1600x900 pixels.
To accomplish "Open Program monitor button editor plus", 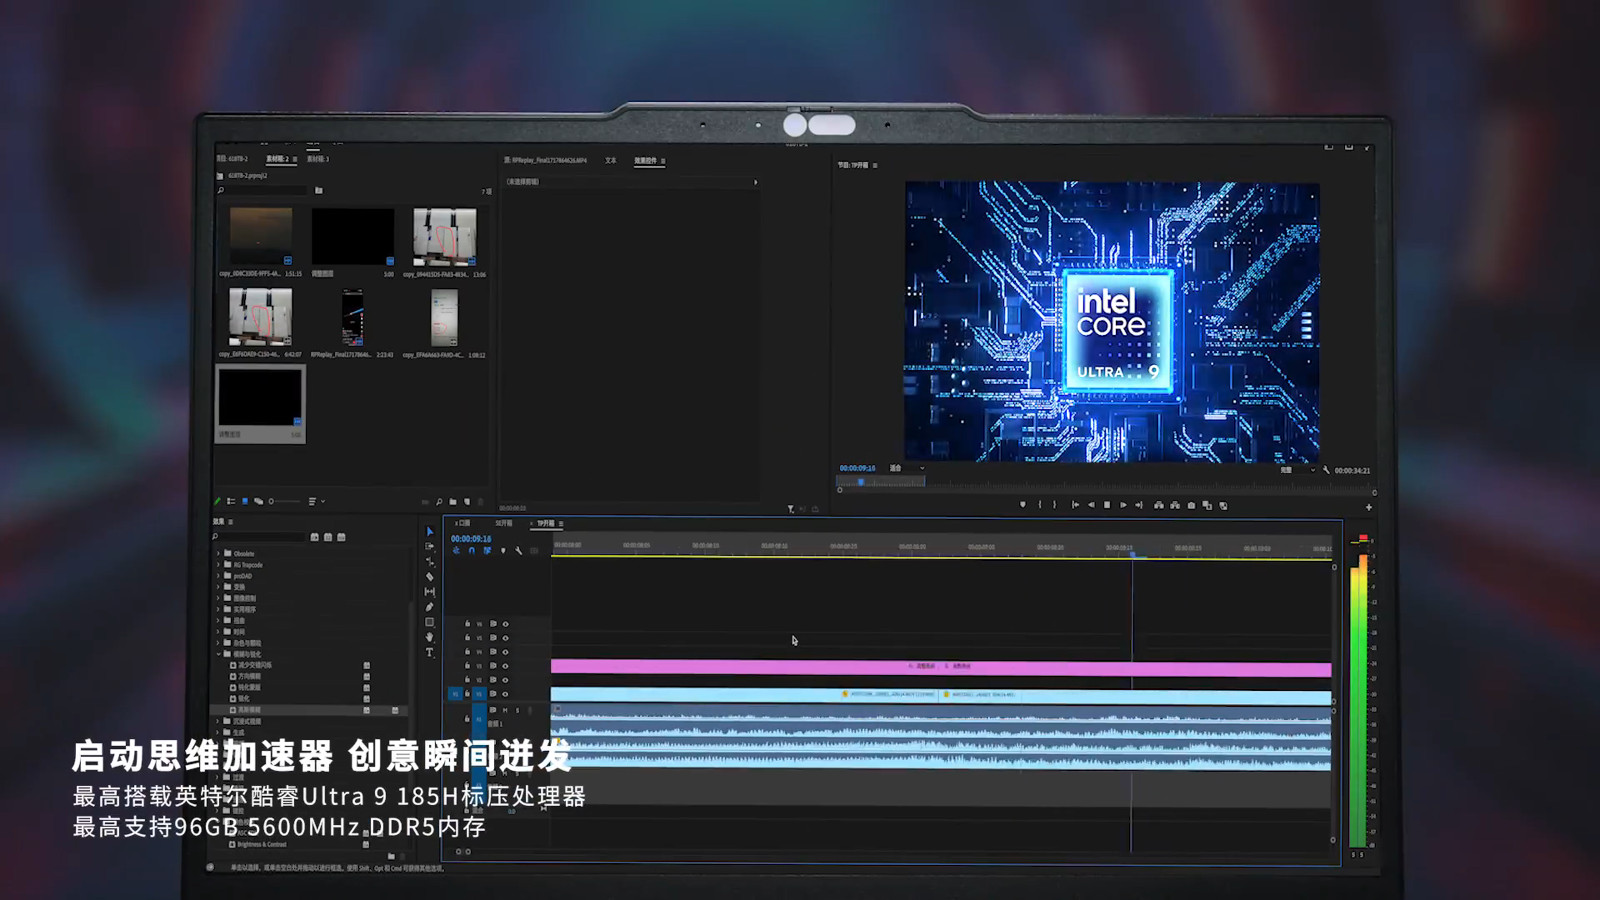I will pos(1369,507).
